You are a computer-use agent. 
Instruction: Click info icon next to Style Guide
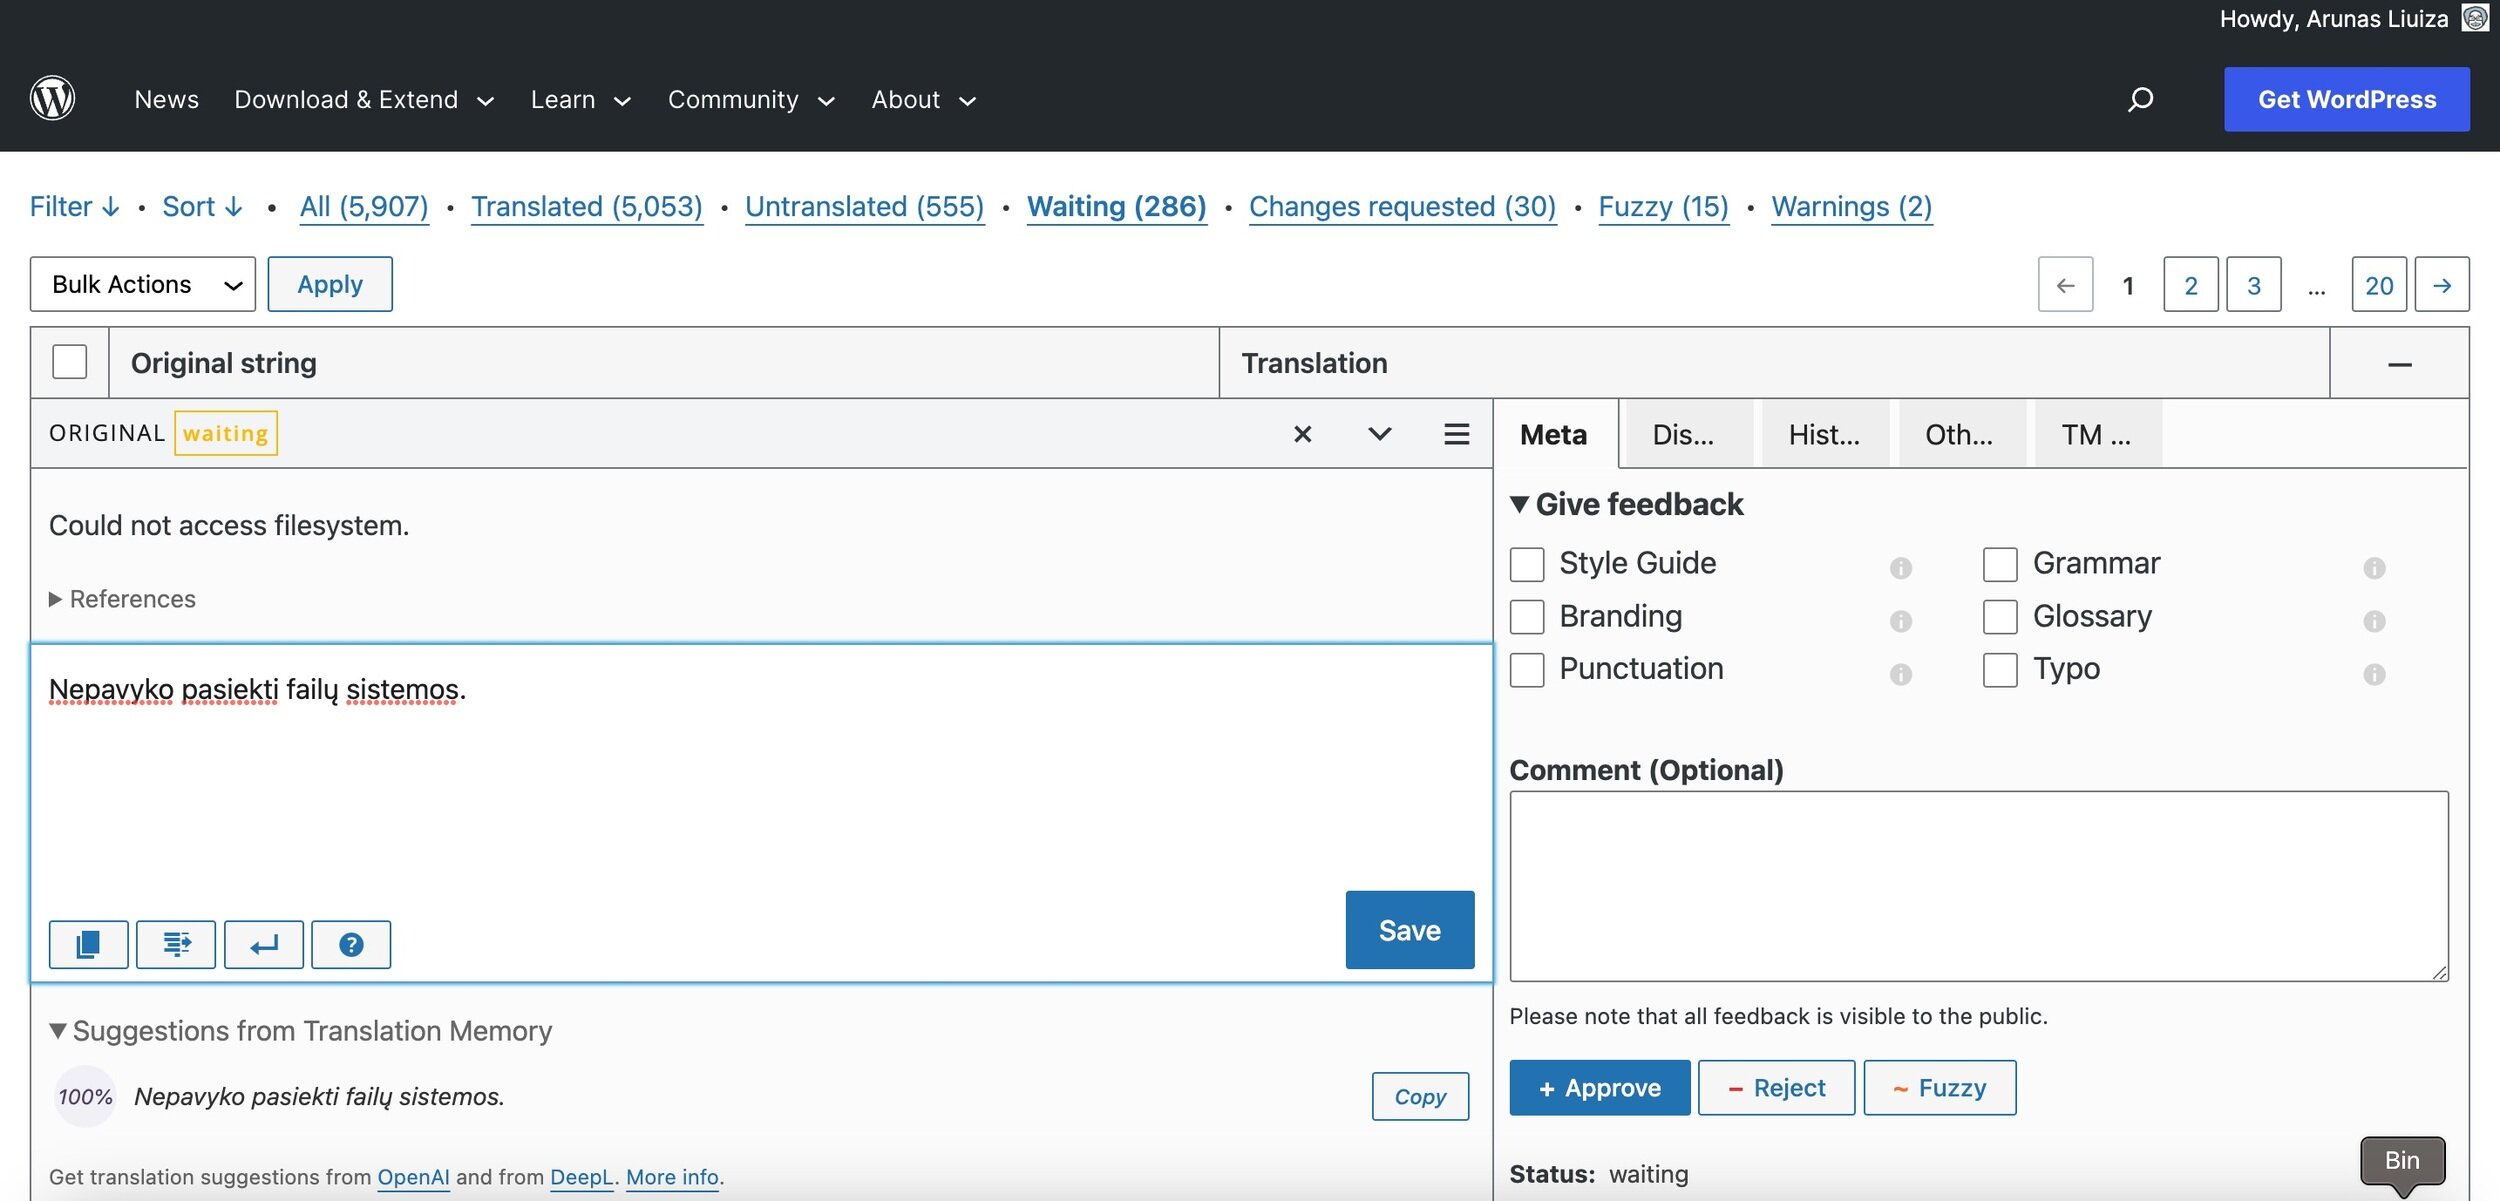tap(1900, 568)
